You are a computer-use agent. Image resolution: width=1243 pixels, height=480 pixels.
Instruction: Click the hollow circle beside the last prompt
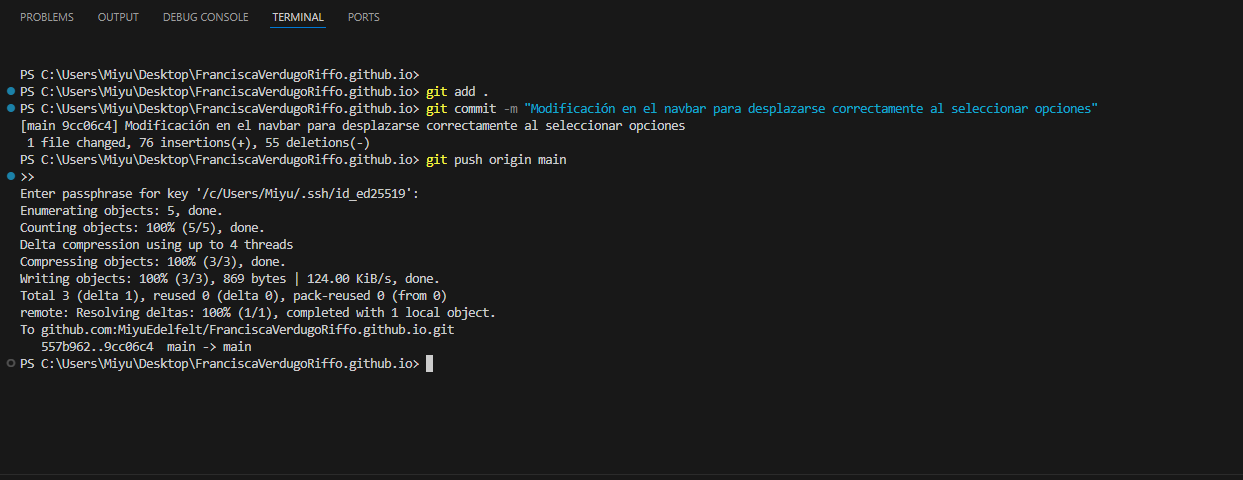click(11, 364)
